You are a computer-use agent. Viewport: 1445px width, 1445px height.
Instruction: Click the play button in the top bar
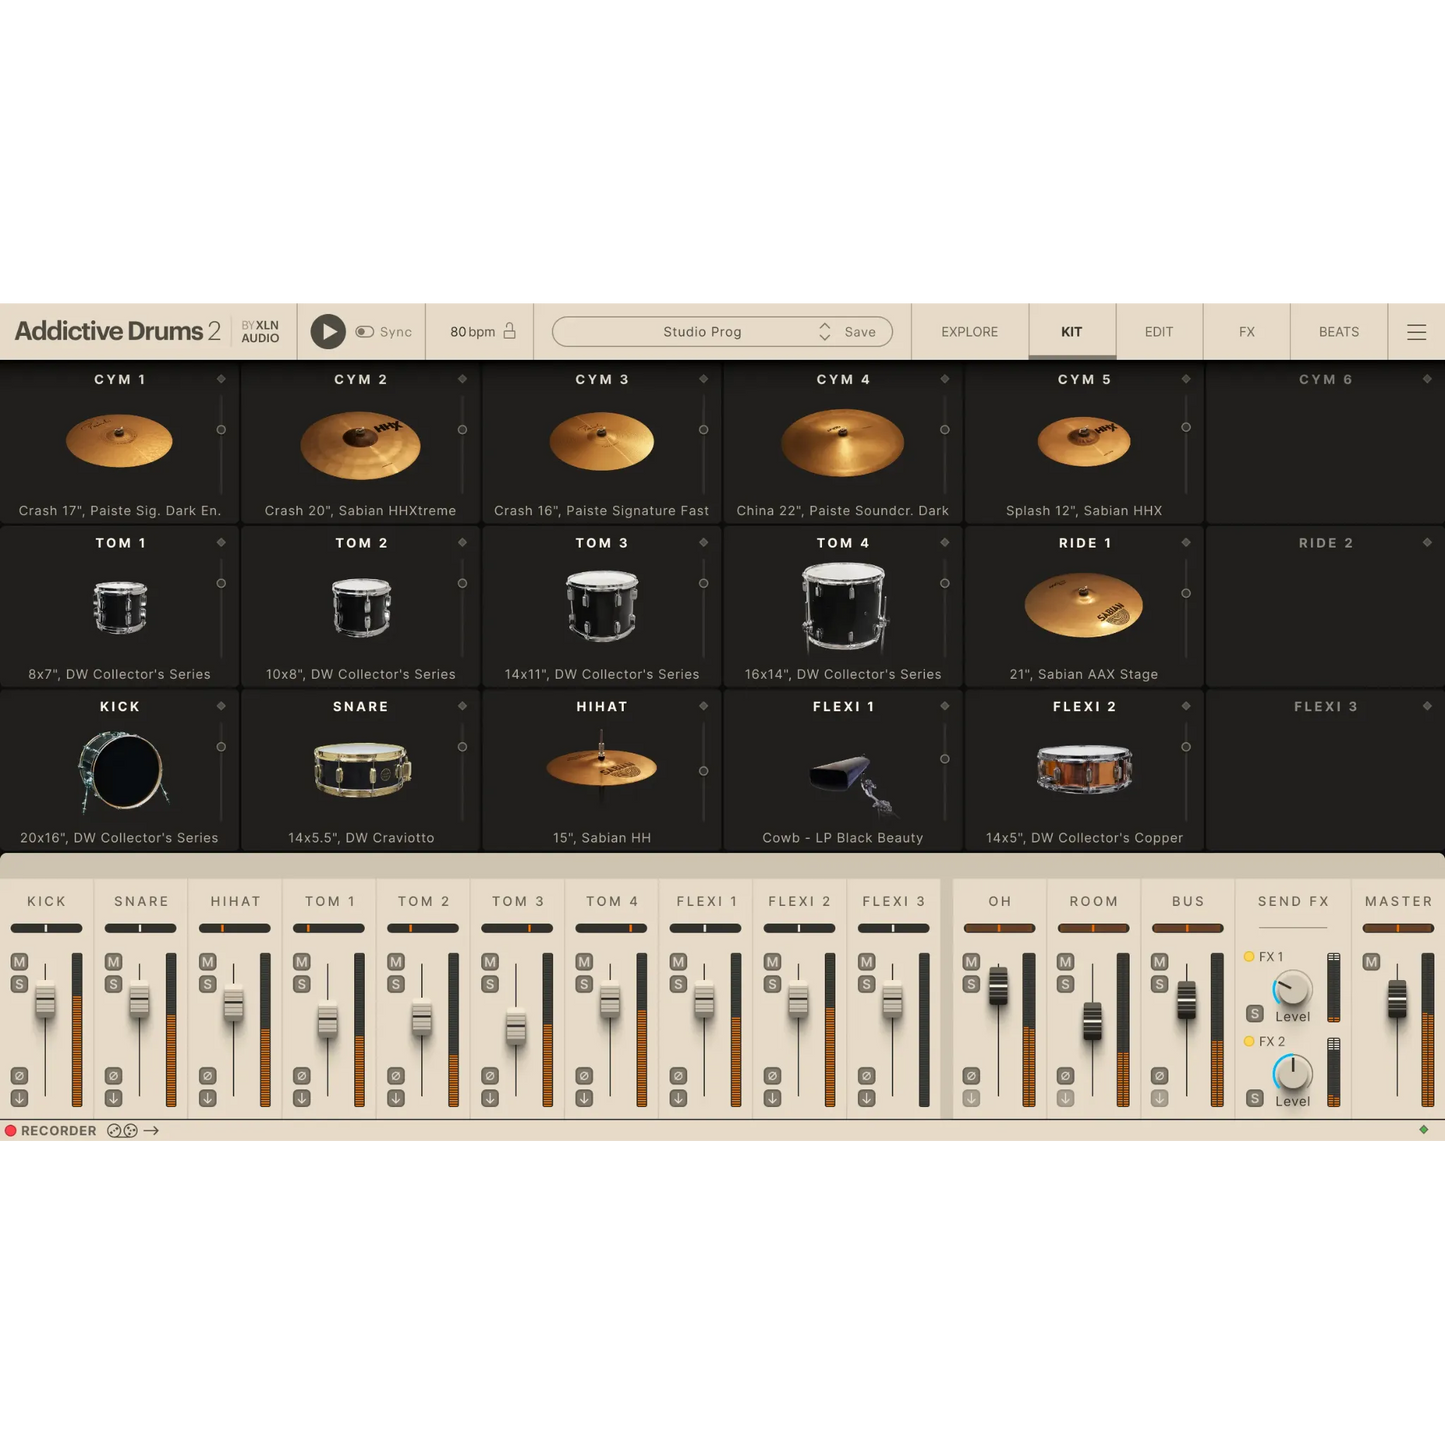327,331
